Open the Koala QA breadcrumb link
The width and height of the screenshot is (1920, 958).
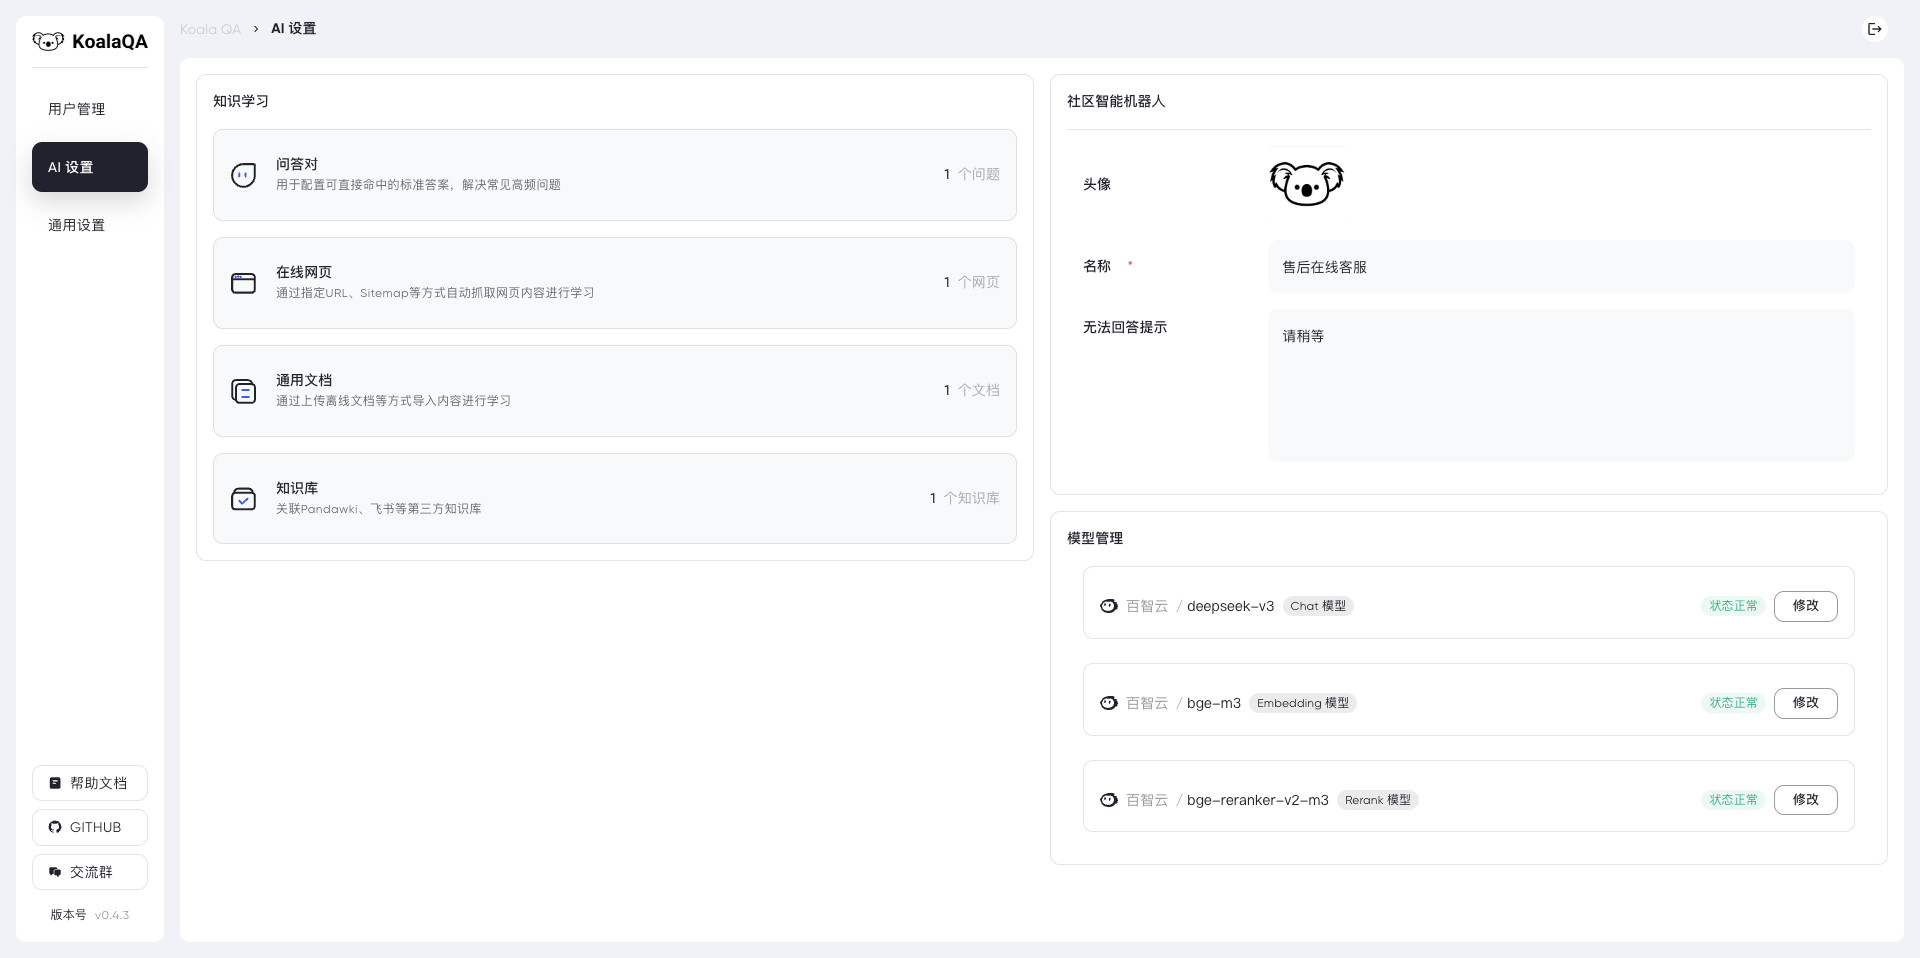point(210,29)
